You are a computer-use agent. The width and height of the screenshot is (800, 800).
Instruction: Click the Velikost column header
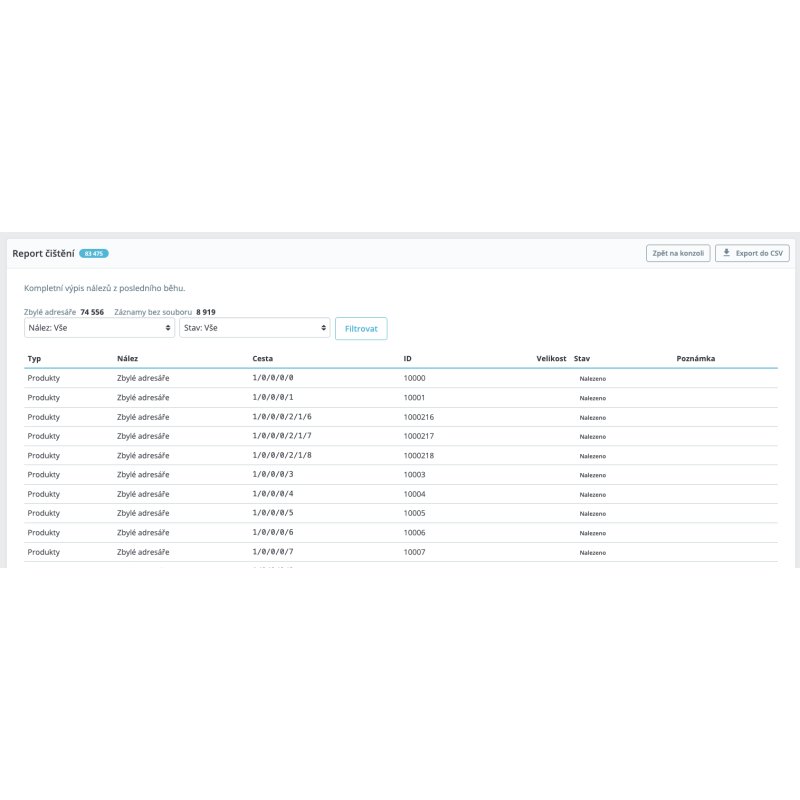551,358
